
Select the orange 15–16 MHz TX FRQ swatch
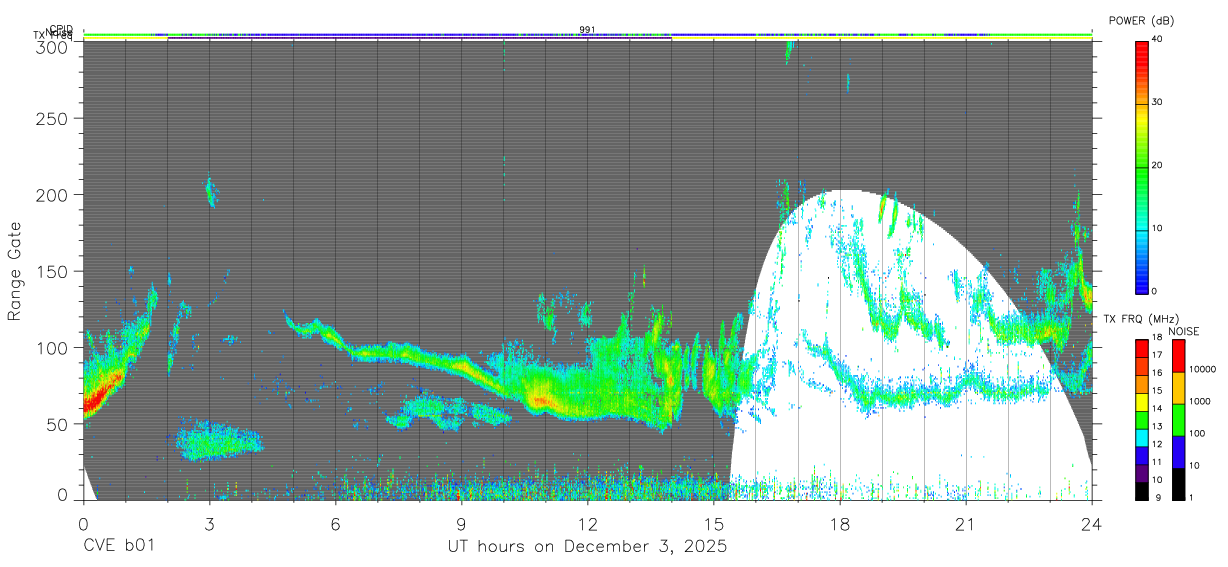1141,383
